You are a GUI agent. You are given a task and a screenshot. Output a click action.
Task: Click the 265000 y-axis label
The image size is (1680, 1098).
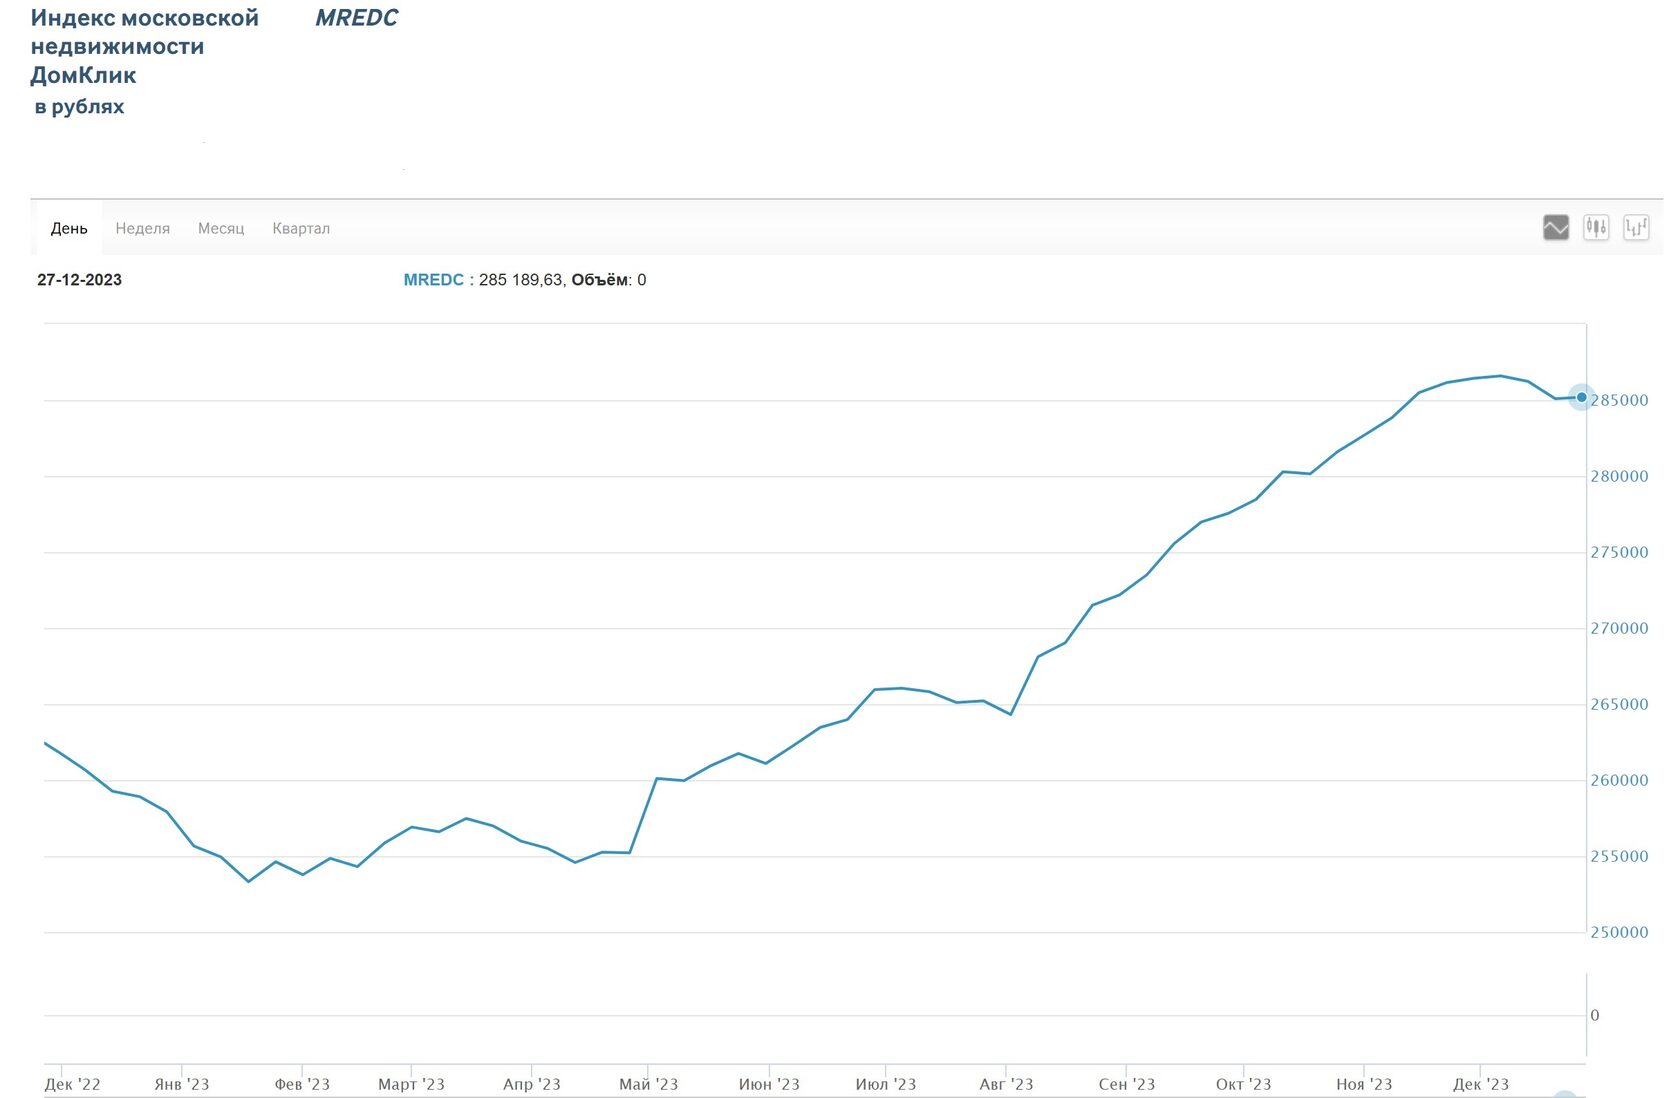click(1619, 704)
